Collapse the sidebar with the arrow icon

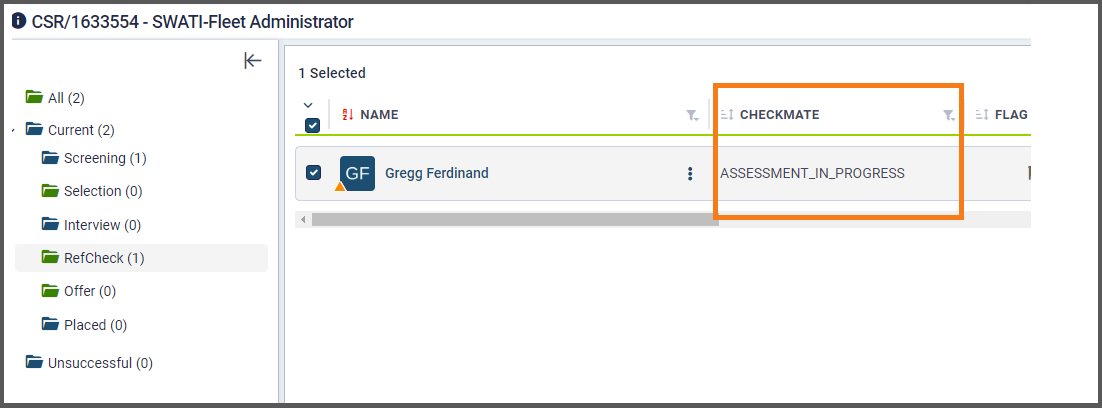252,61
